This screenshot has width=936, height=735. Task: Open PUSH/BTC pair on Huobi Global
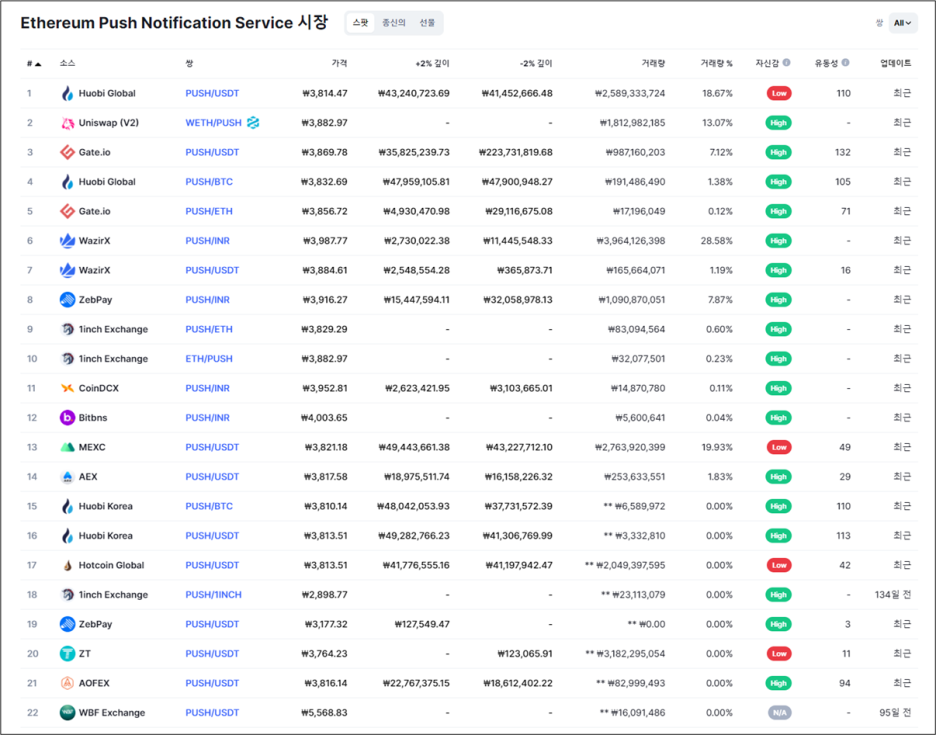click(209, 182)
